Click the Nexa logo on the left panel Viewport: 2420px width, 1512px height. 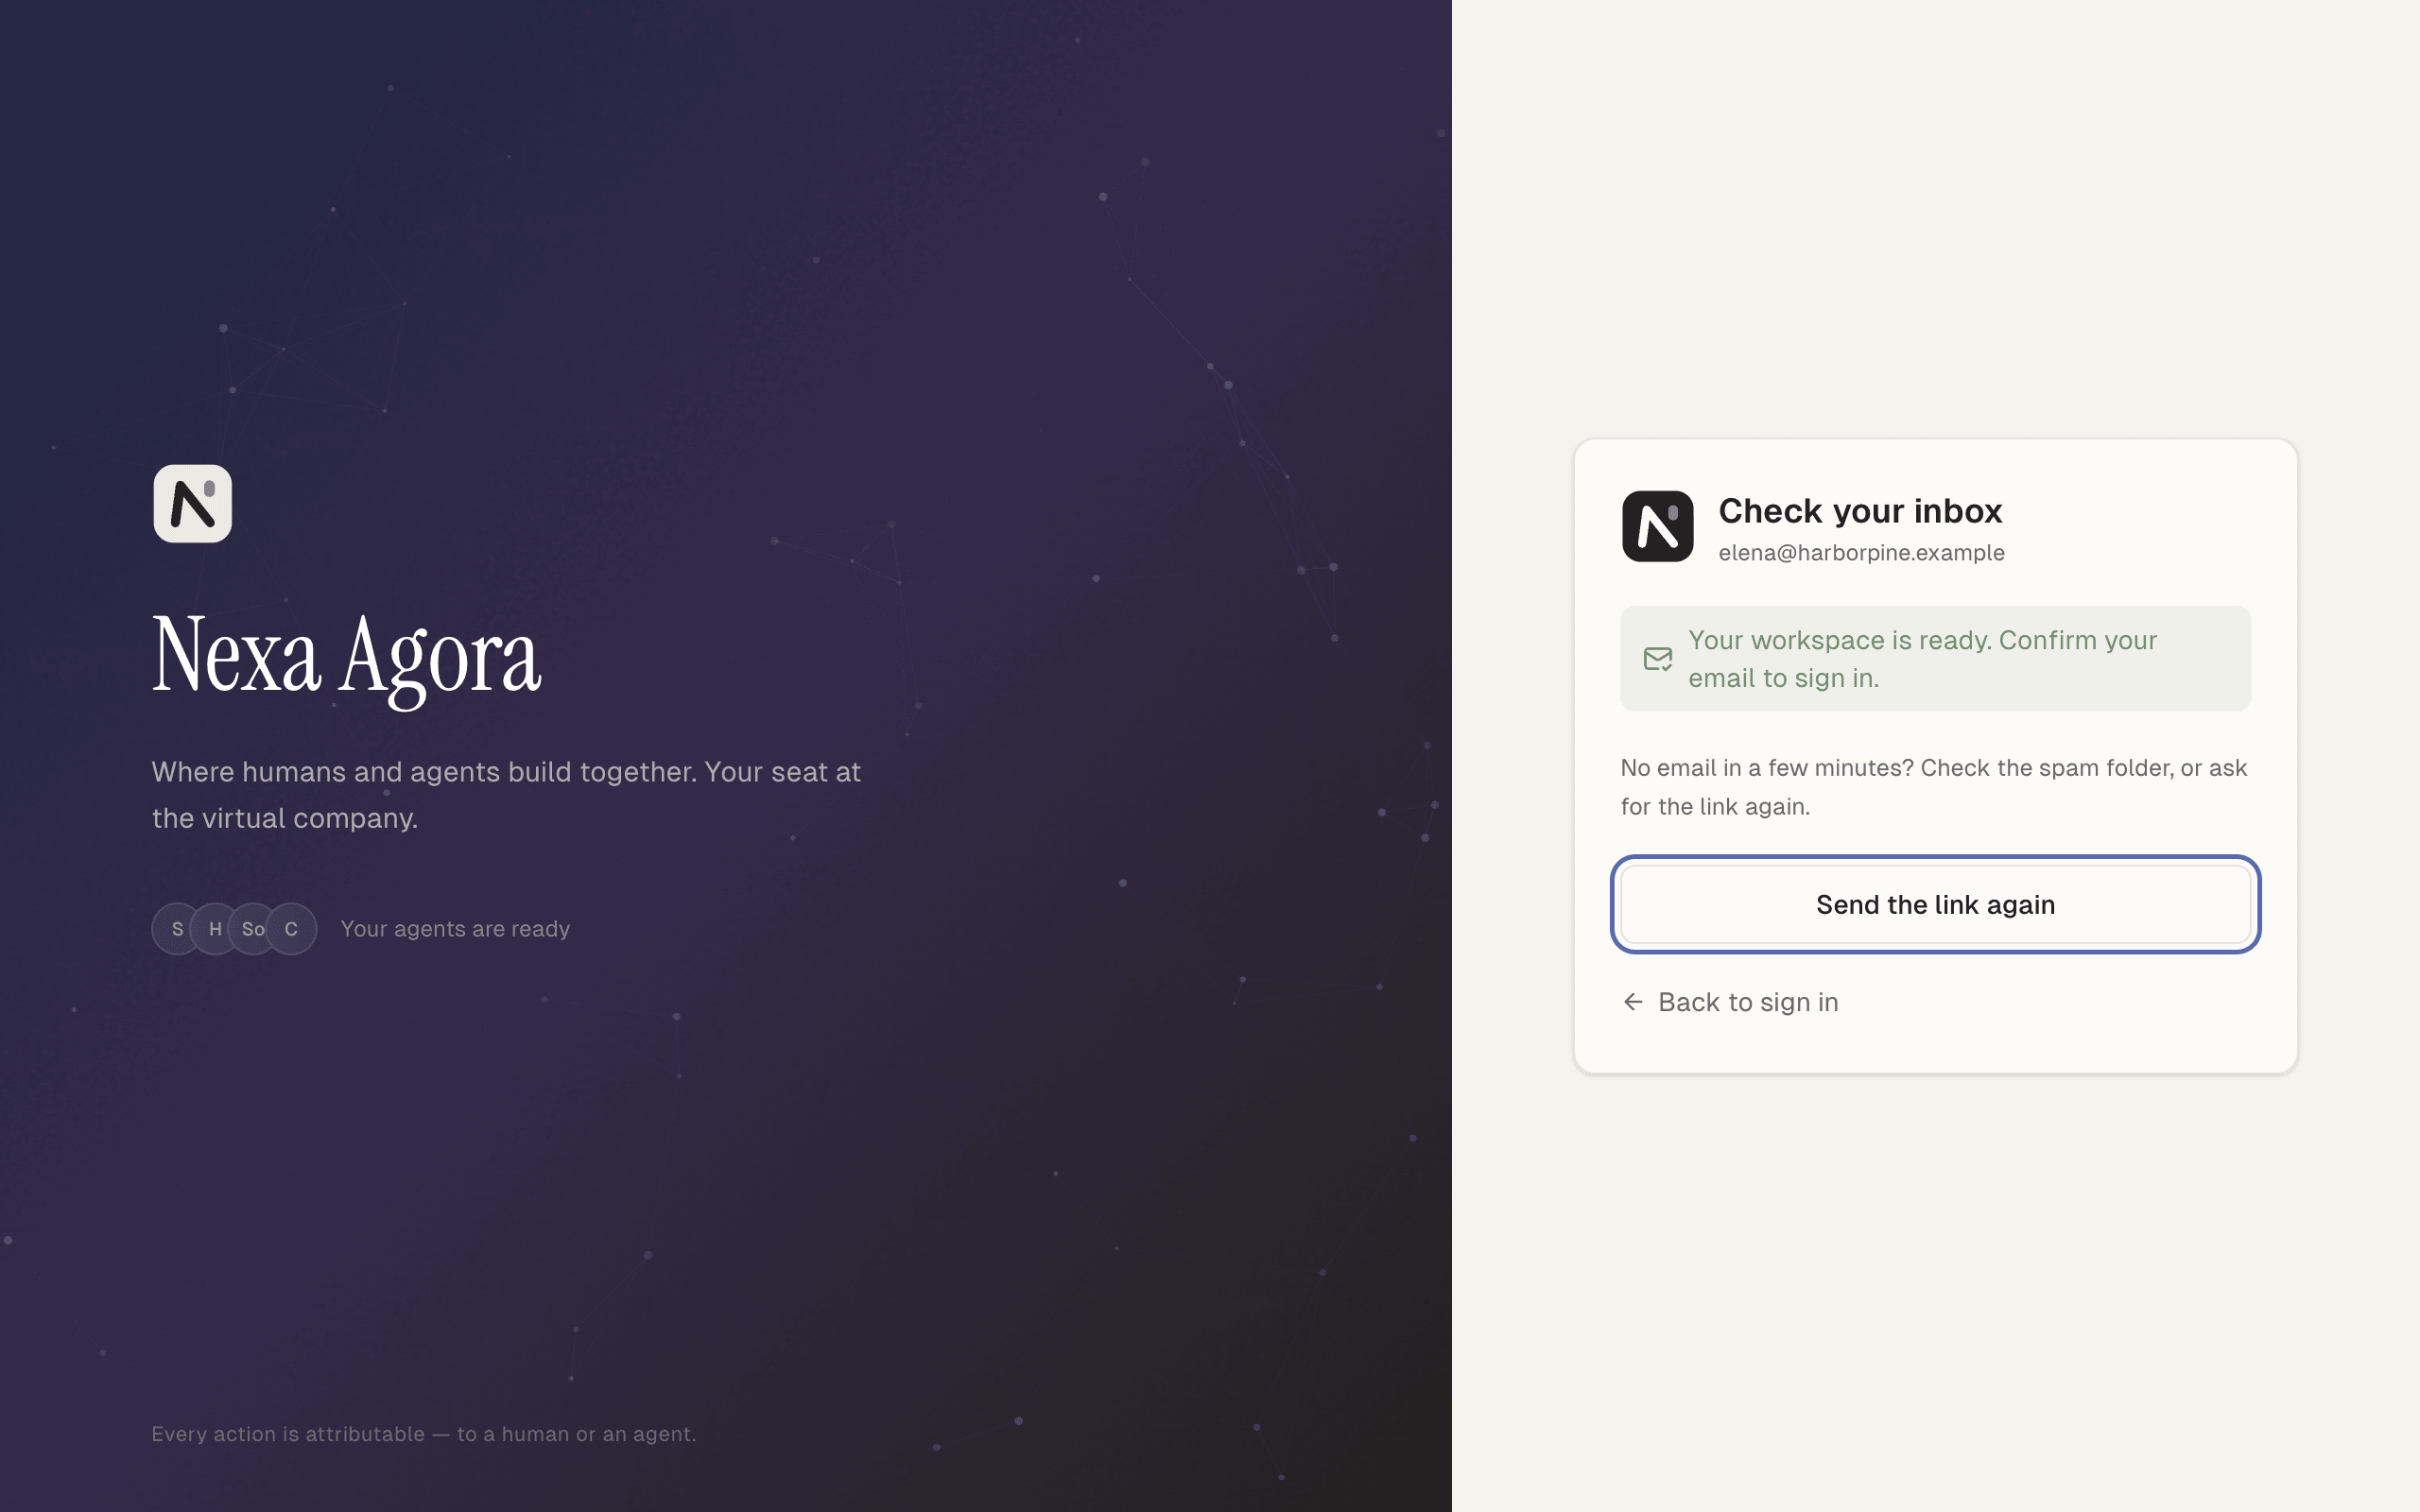coord(193,503)
